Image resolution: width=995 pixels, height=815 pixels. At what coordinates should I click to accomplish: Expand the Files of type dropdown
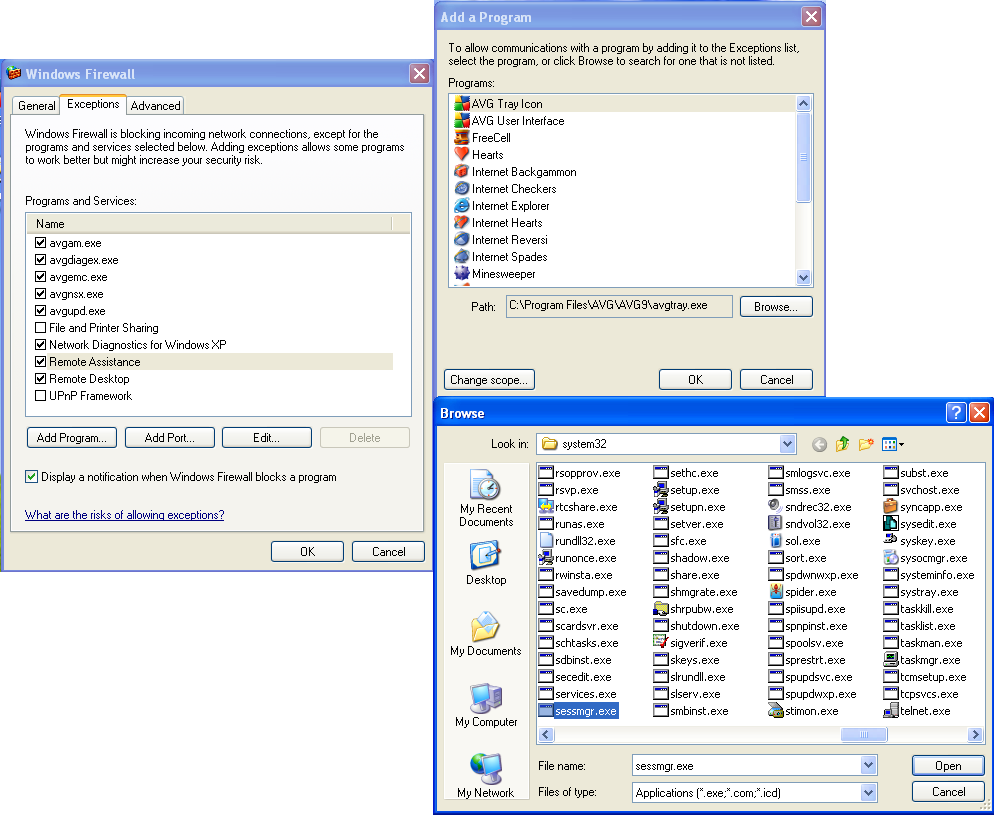[x=869, y=792]
